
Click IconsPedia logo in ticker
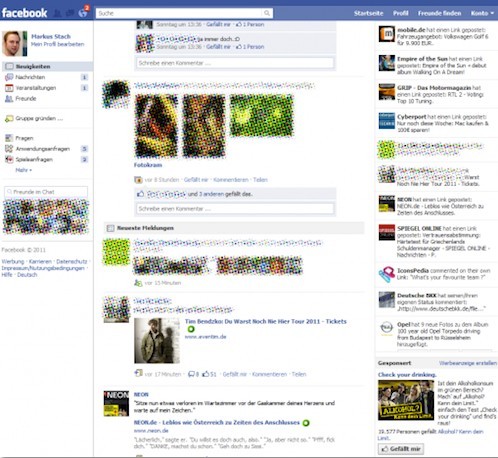(387, 275)
